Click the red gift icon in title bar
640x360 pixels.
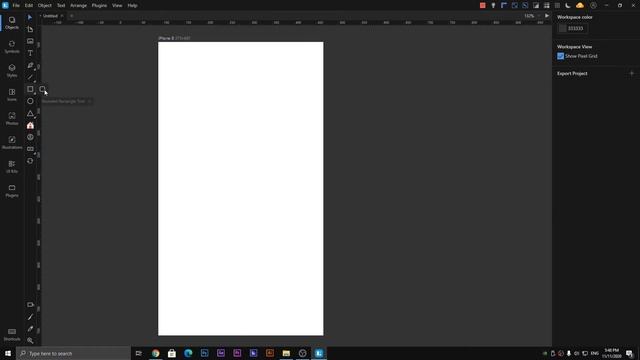483,5
